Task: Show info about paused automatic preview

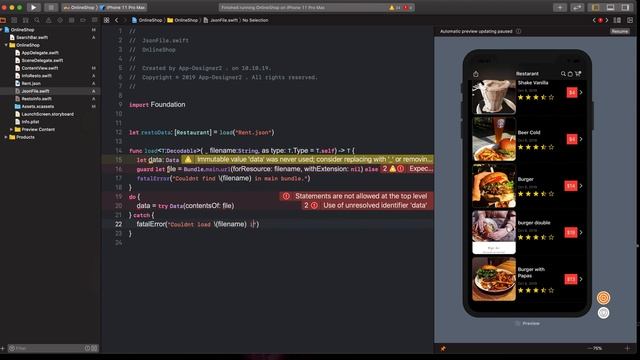Action: pos(518,31)
